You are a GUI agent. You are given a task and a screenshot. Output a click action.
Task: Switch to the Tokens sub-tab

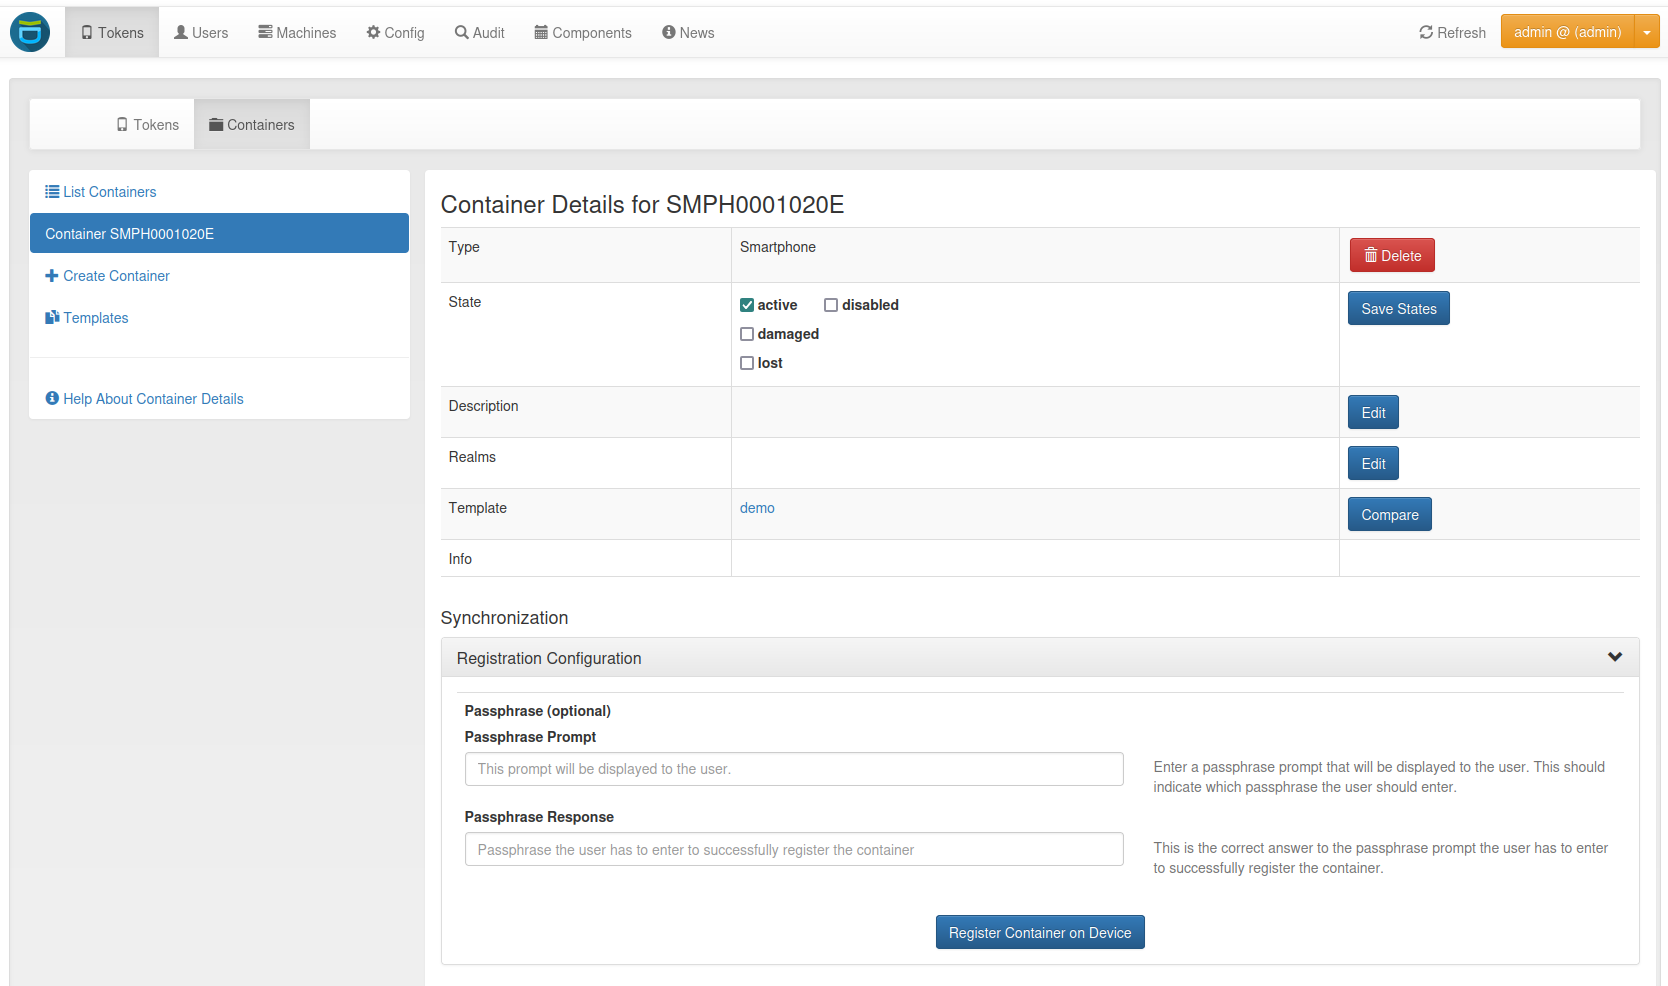click(147, 125)
